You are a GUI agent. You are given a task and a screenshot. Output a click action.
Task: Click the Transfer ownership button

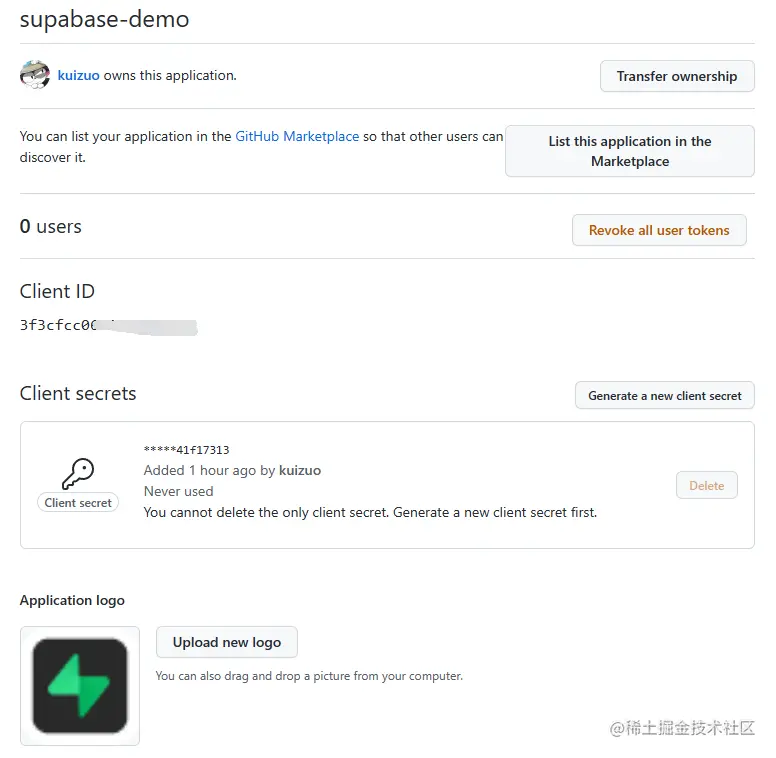(677, 76)
